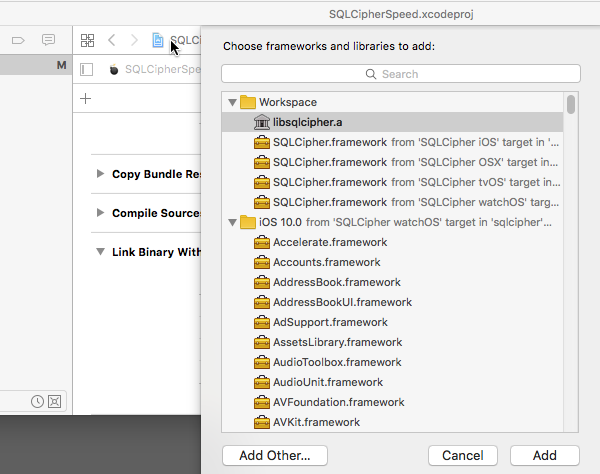Expand Compile Sources phase
This screenshot has width=600, height=474.
point(100,212)
